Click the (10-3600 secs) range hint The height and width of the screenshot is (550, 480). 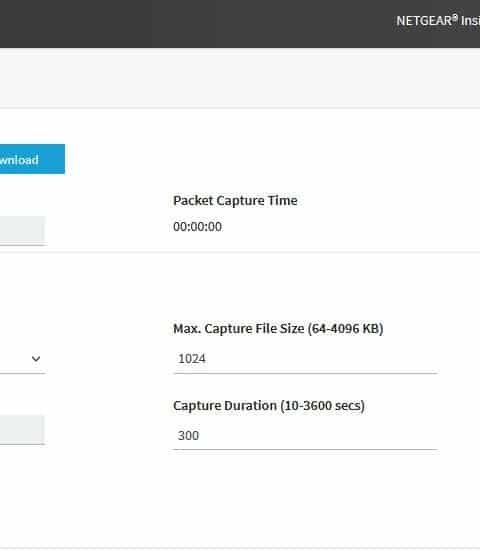click(322, 406)
